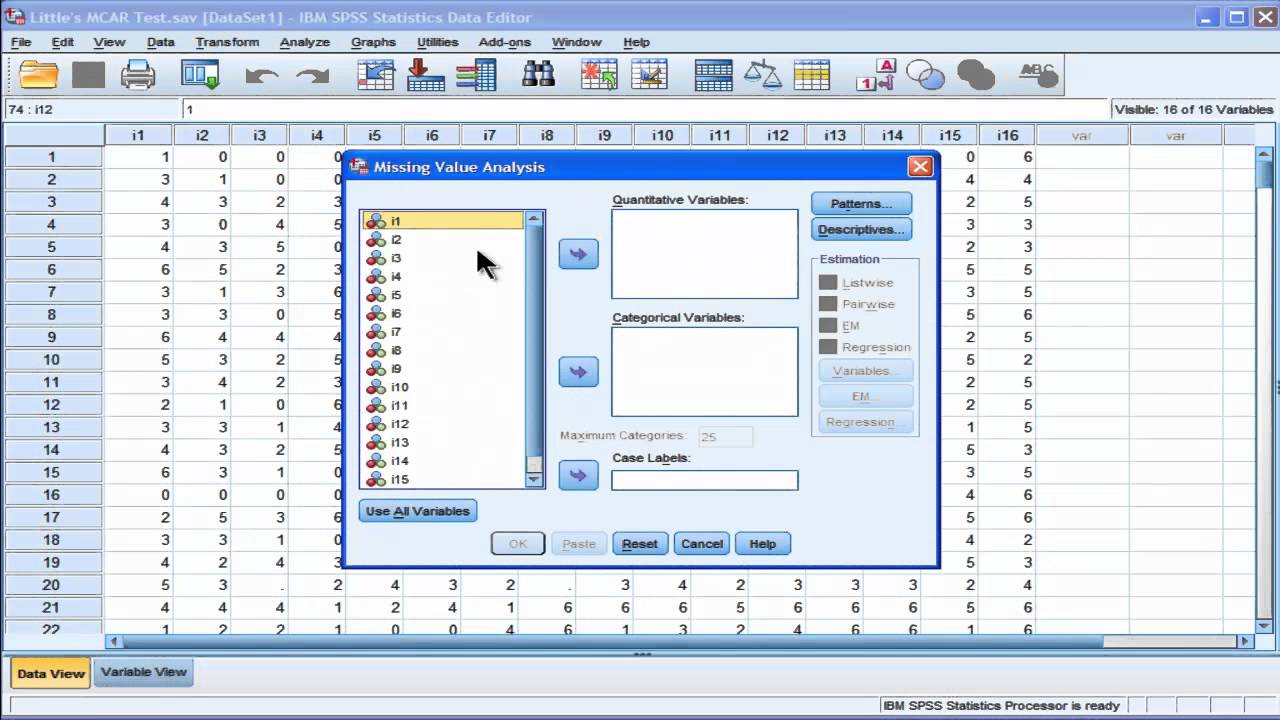Image resolution: width=1280 pixels, height=720 pixels.
Task: Print using the printer toolbar icon
Action: pos(138,75)
